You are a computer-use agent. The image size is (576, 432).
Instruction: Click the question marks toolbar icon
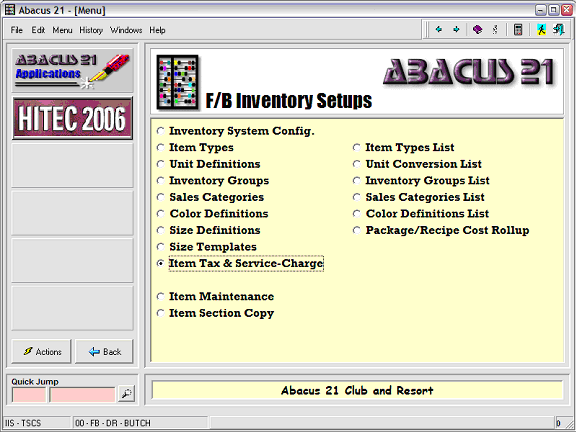(495, 29)
